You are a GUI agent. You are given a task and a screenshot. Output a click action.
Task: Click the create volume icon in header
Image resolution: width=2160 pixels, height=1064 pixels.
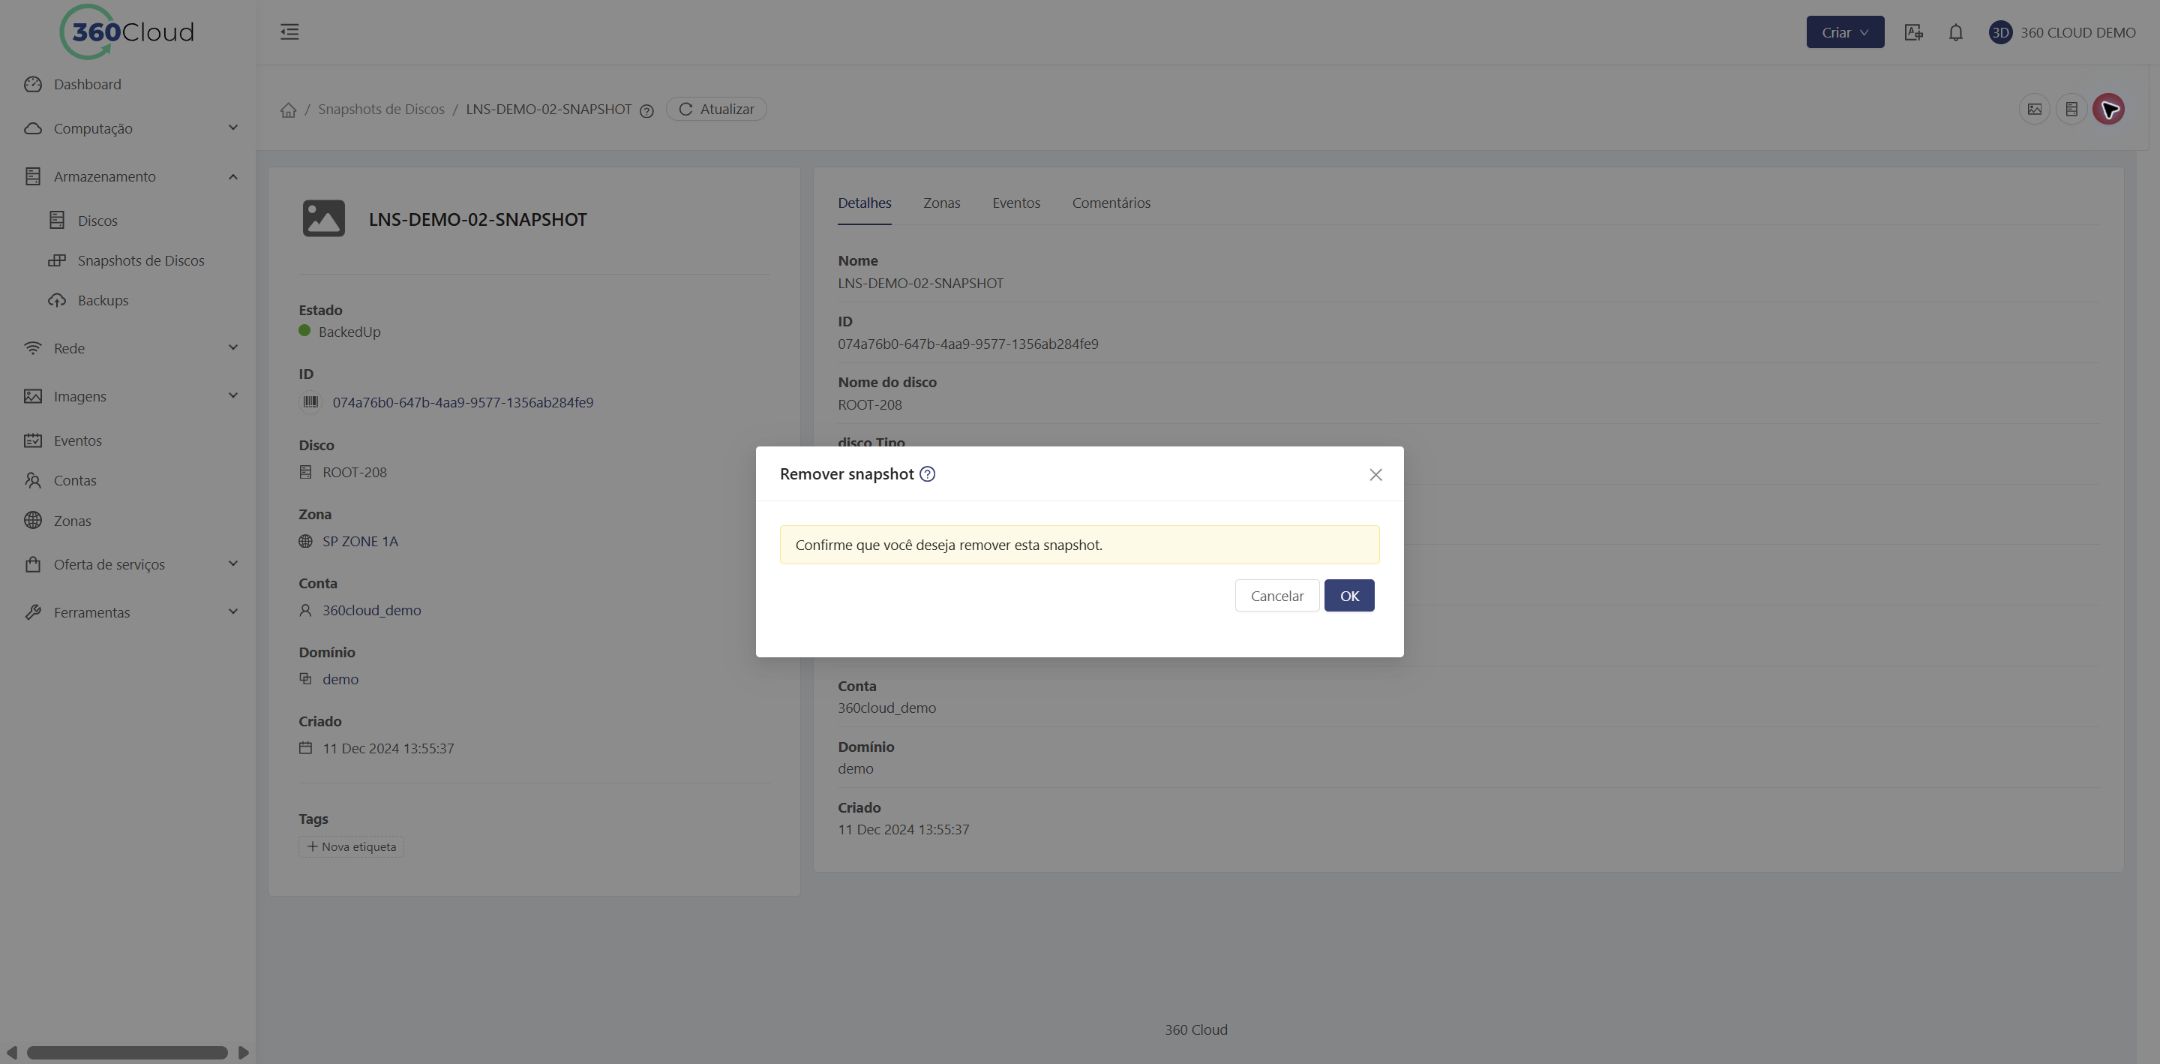coord(2071,109)
